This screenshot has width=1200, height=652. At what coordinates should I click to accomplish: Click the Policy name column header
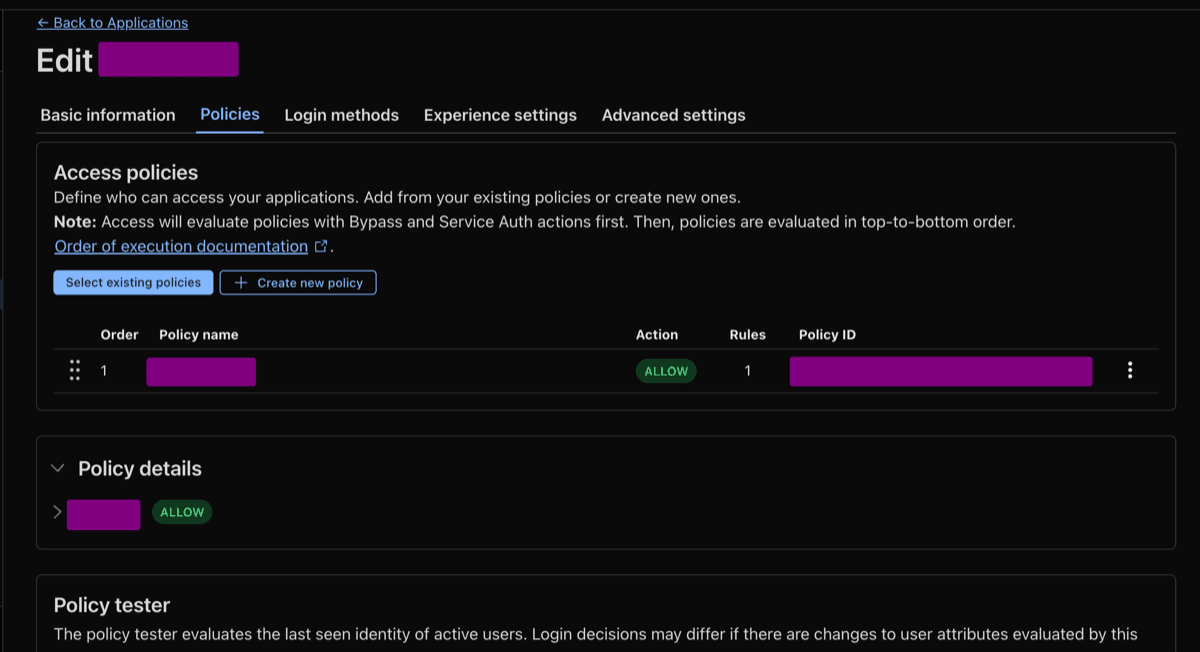[x=199, y=335]
